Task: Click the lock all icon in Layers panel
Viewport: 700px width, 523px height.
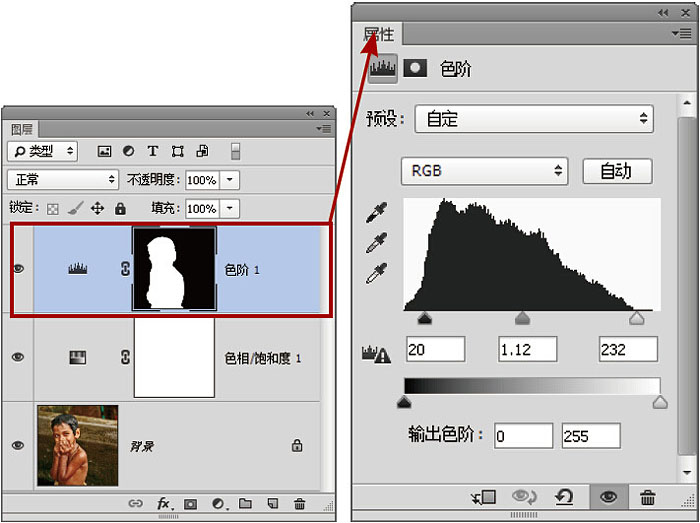Action: [120, 209]
